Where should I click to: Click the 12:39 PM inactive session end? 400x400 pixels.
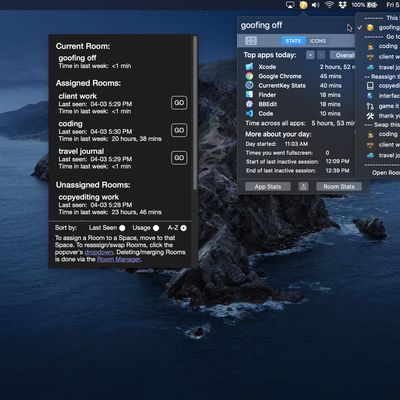337,170
